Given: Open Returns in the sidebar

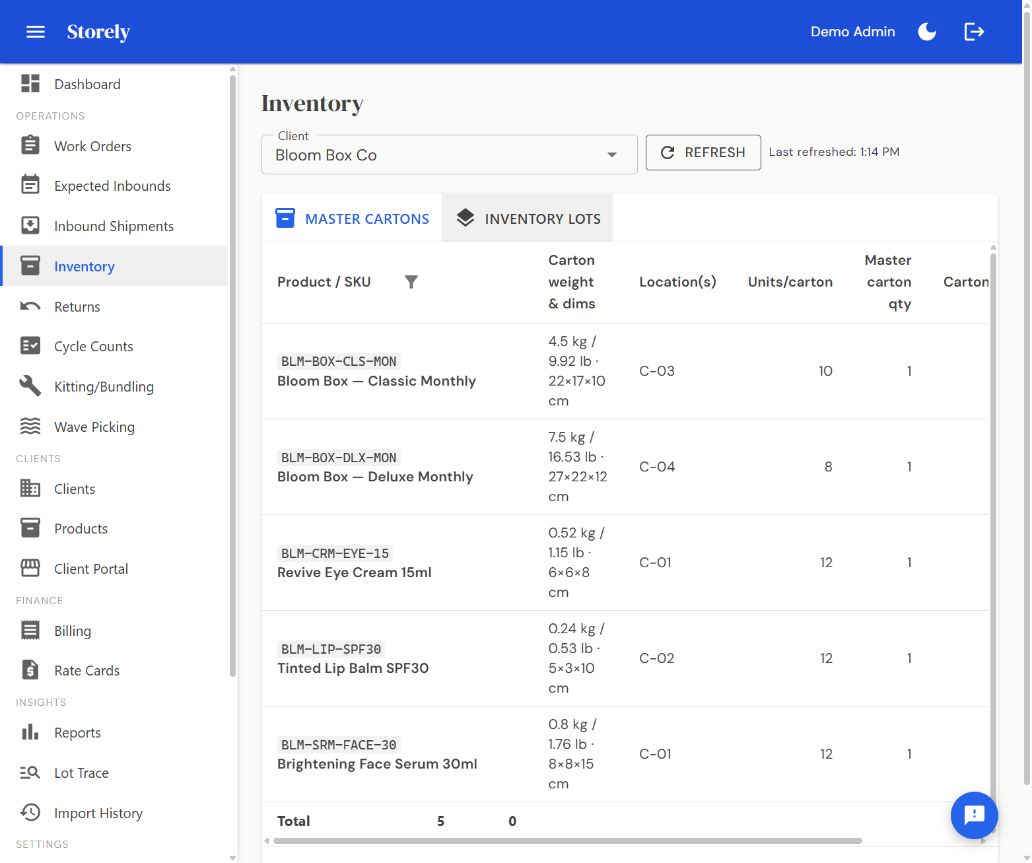Looking at the screenshot, I should coord(115,307).
